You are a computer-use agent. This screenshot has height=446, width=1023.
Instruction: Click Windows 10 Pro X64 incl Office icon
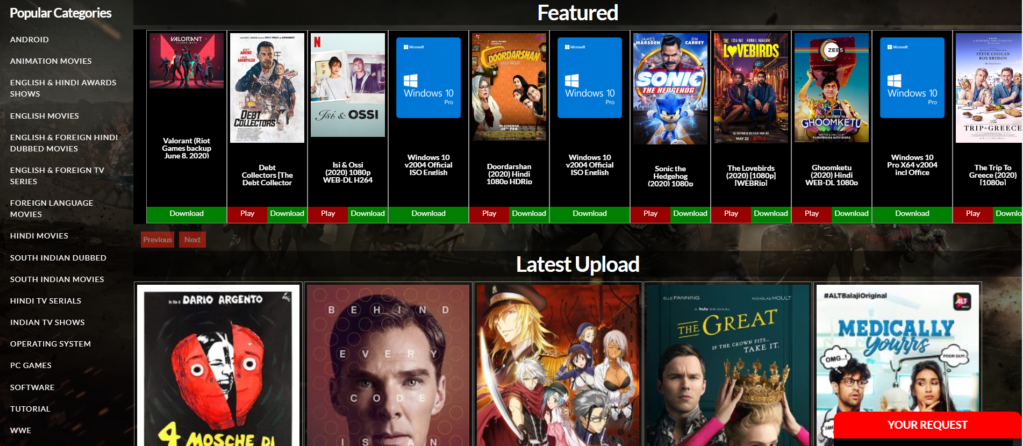click(x=912, y=78)
